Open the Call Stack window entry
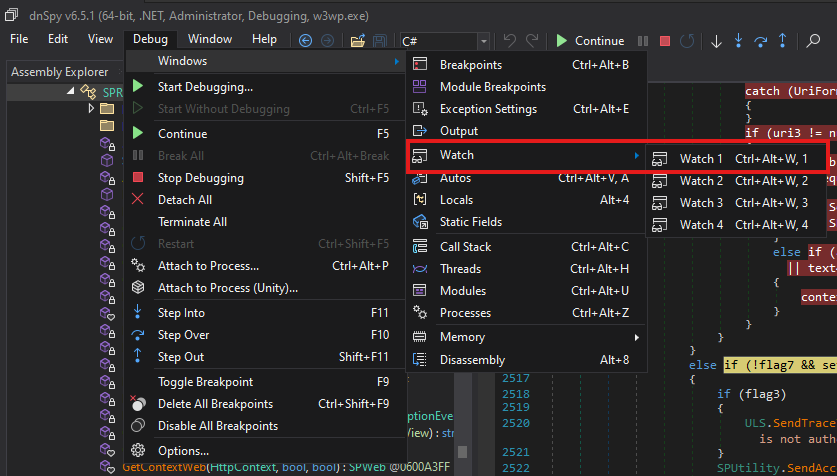The width and height of the screenshot is (837, 476). 526,247
